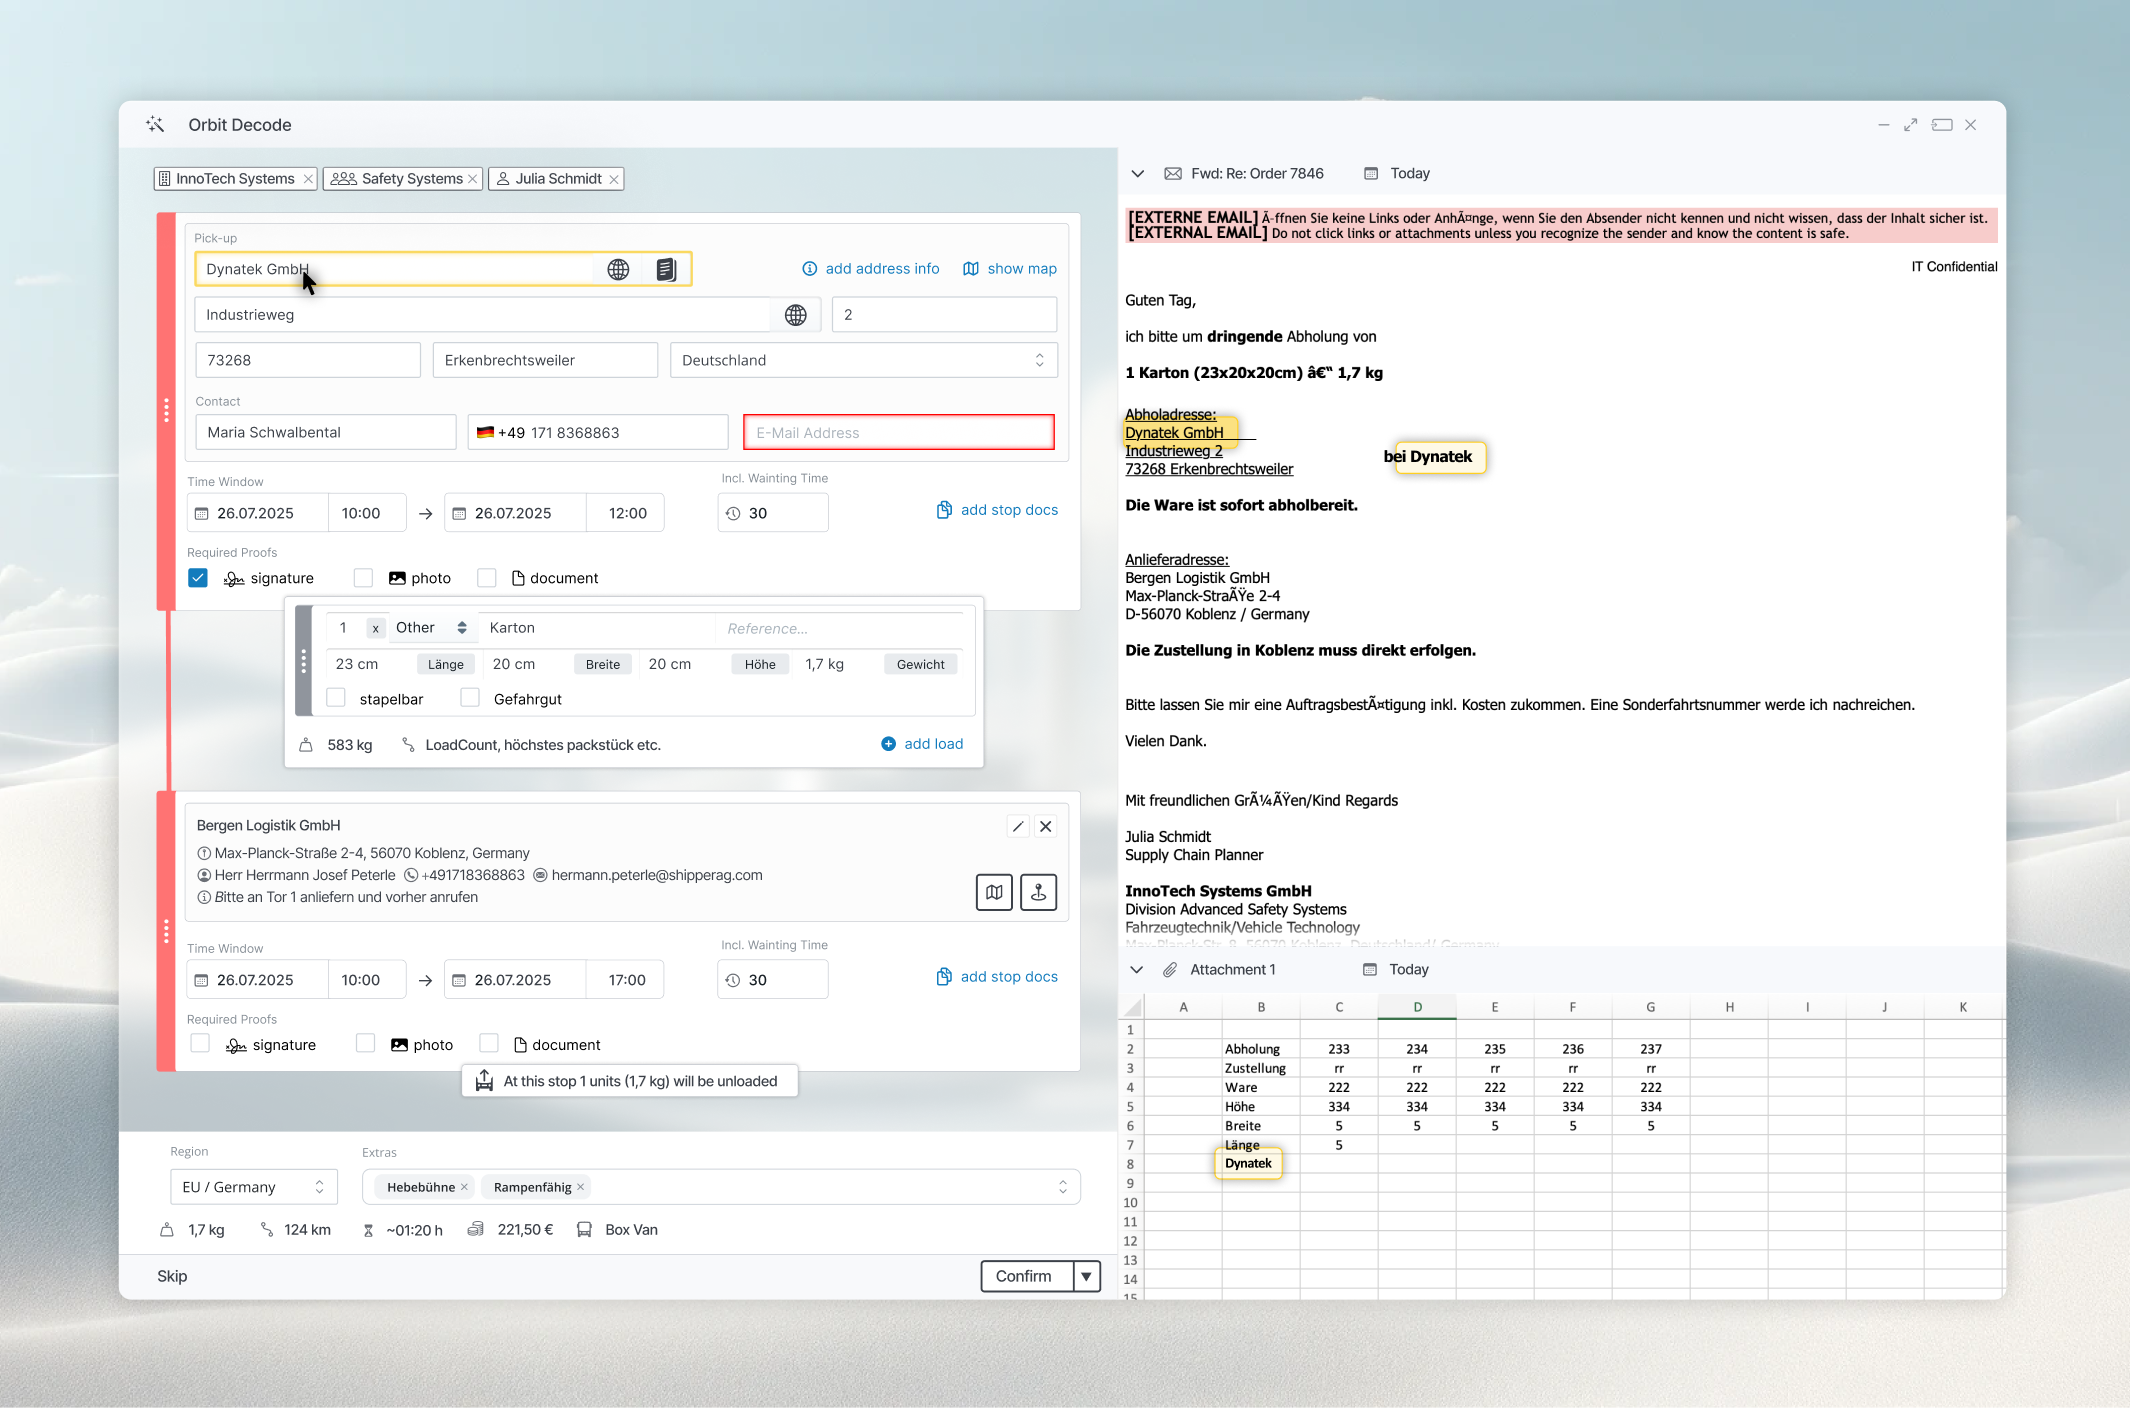Image resolution: width=2130 pixels, height=1408 pixels.
Task: Enable document proof for Bergen Logistik stop
Action: [x=489, y=1044]
